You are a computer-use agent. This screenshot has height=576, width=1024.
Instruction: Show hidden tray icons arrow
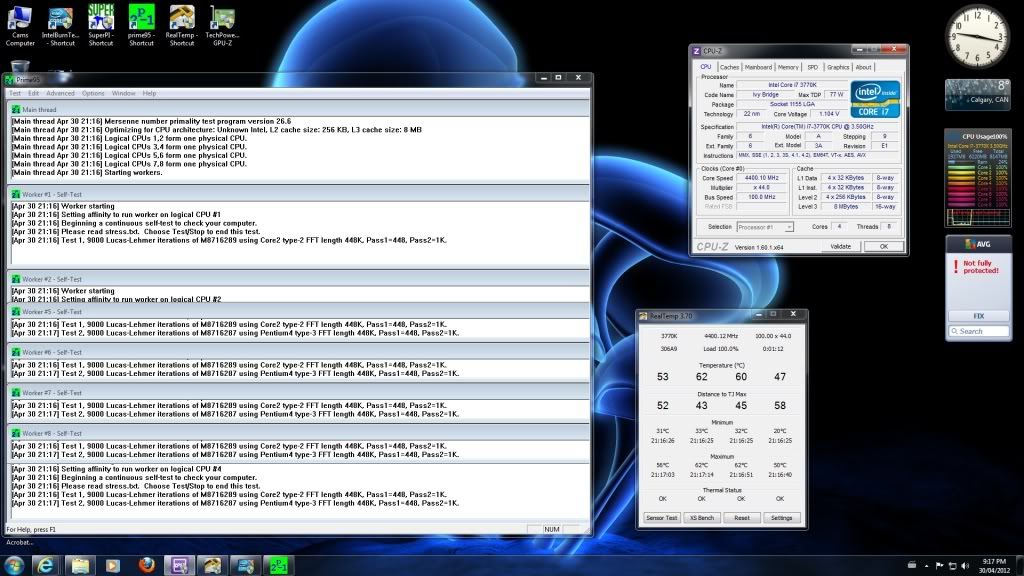926,566
